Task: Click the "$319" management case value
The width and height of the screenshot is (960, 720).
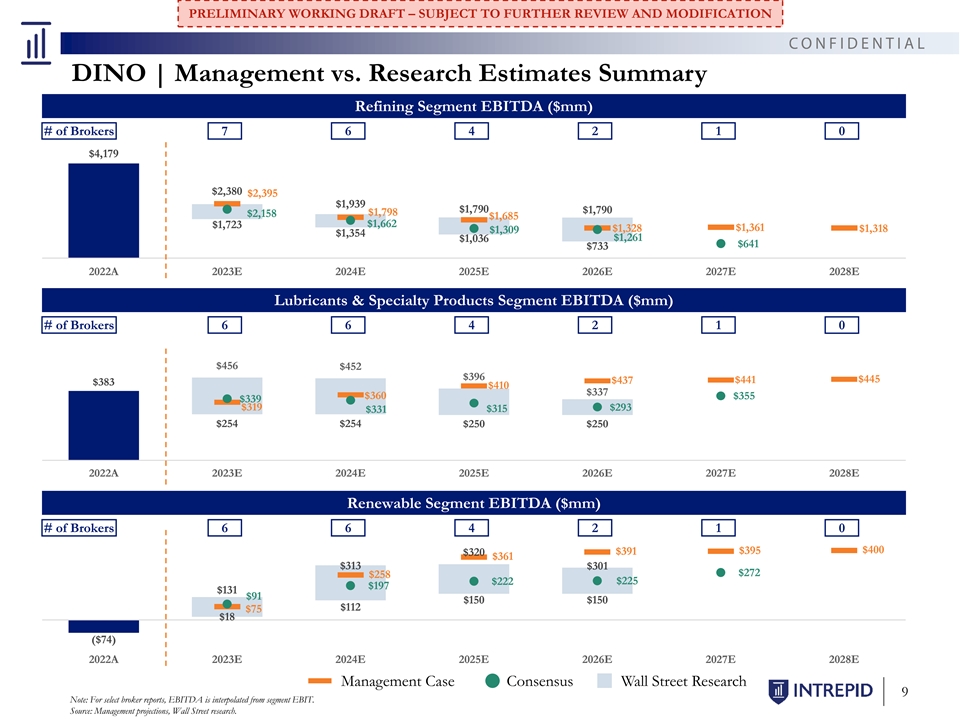Action: click(x=251, y=407)
